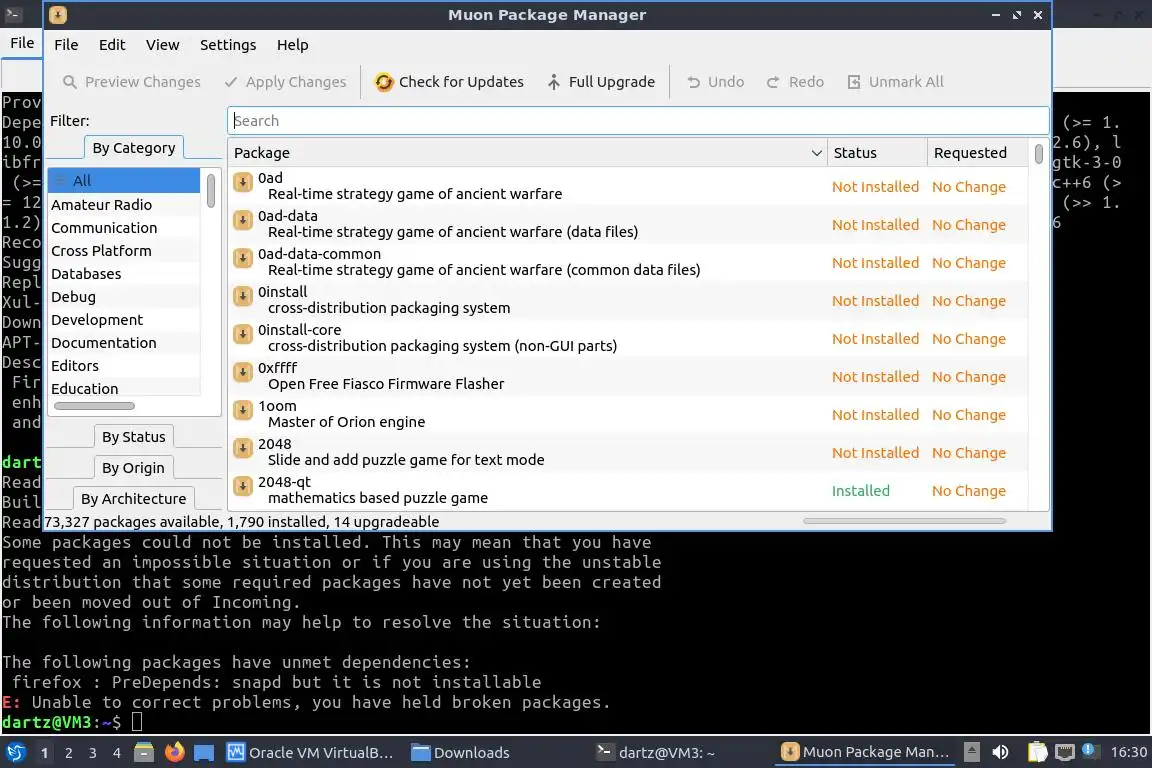Expand the By Architecture filter section
This screenshot has height=768, width=1152.
(x=134, y=498)
